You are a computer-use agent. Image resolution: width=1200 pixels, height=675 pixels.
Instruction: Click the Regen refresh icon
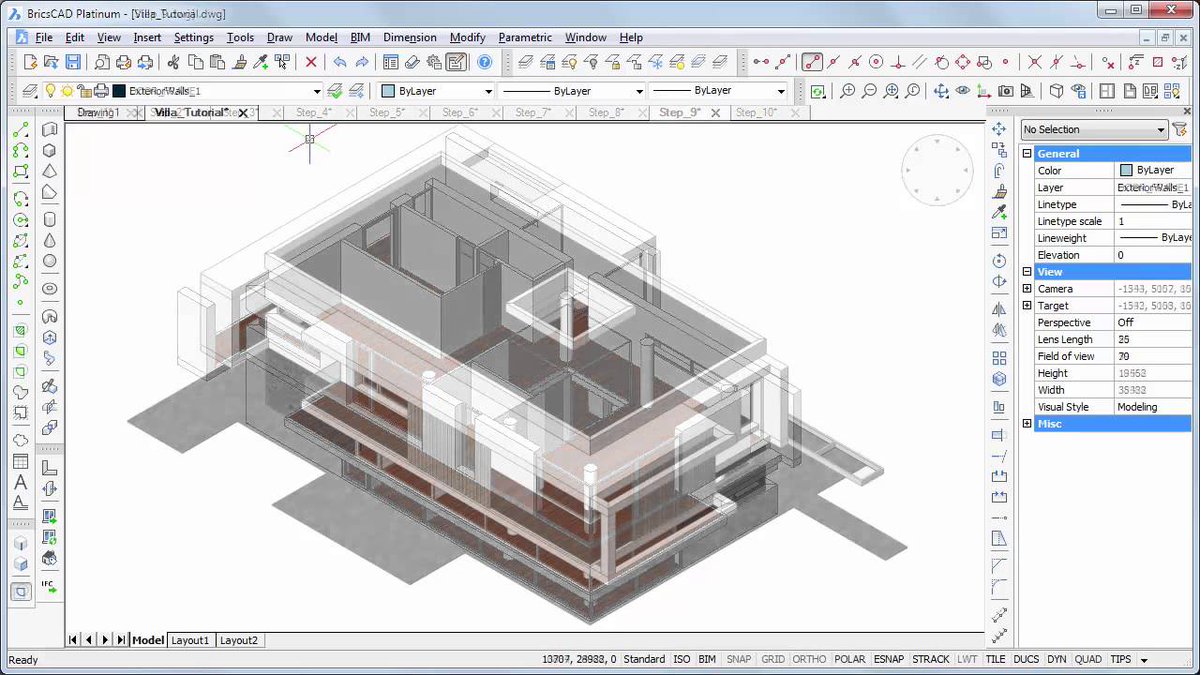click(x=818, y=91)
